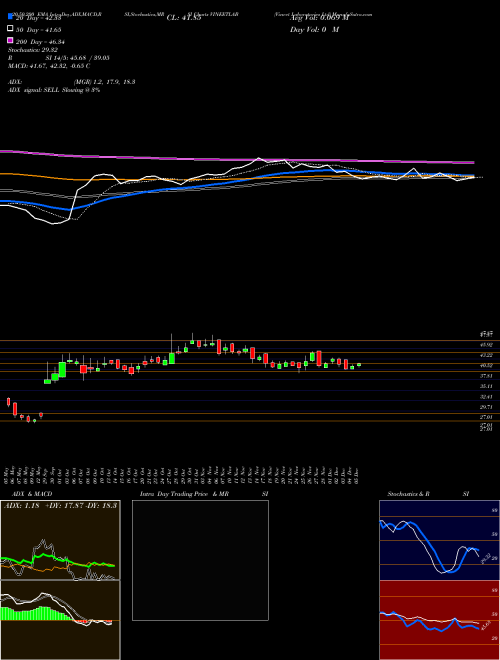500x660 pixels.
Task: Select the '200 Day = 46.34' legend text
Action: pos(40,41)
